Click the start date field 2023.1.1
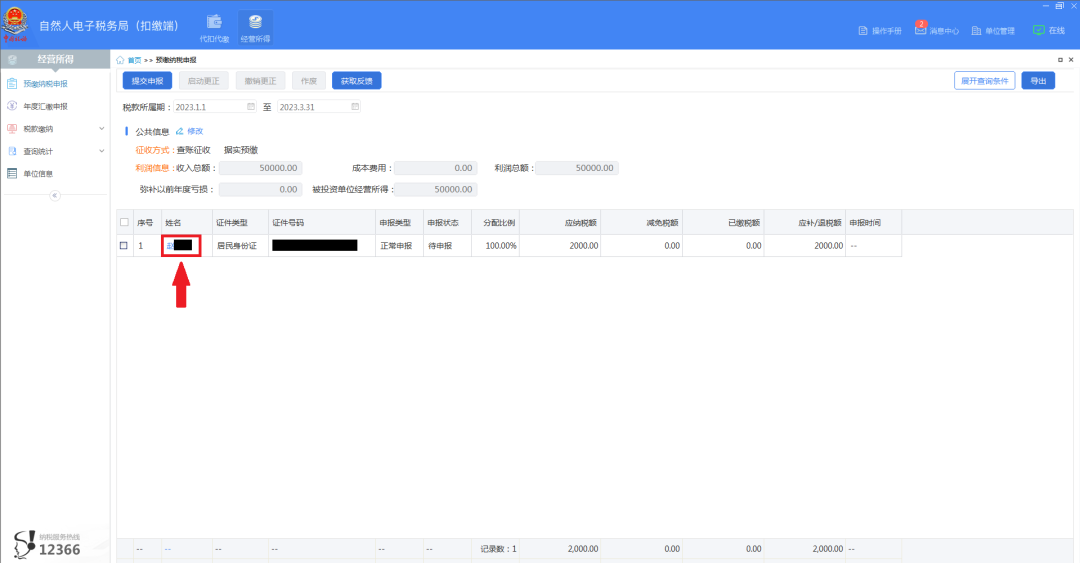1080x563 pixels. click(214, 107)
